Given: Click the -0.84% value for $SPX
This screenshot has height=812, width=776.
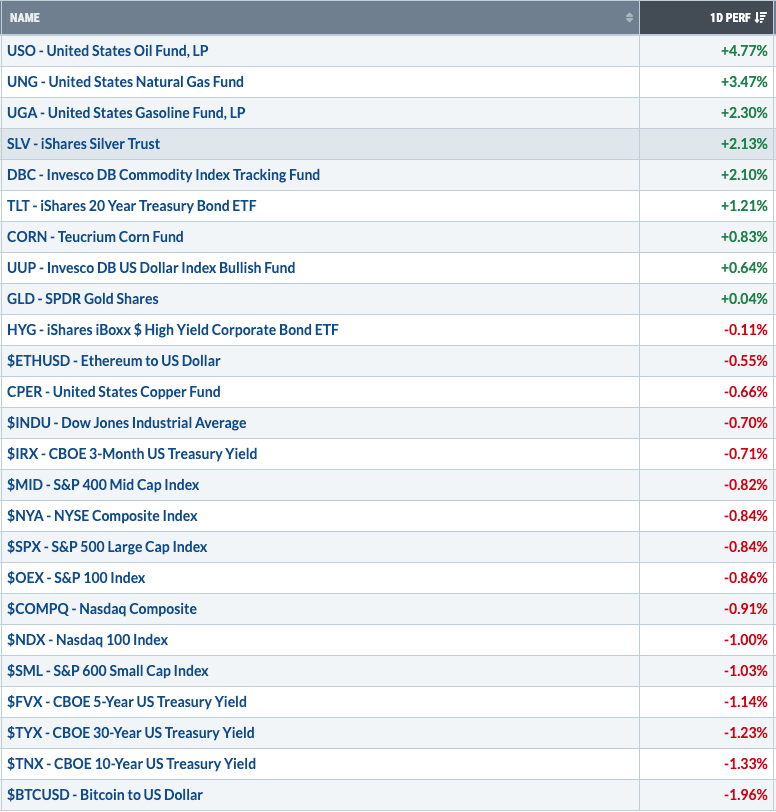Looking at the screenshot, I should point(745,547).
